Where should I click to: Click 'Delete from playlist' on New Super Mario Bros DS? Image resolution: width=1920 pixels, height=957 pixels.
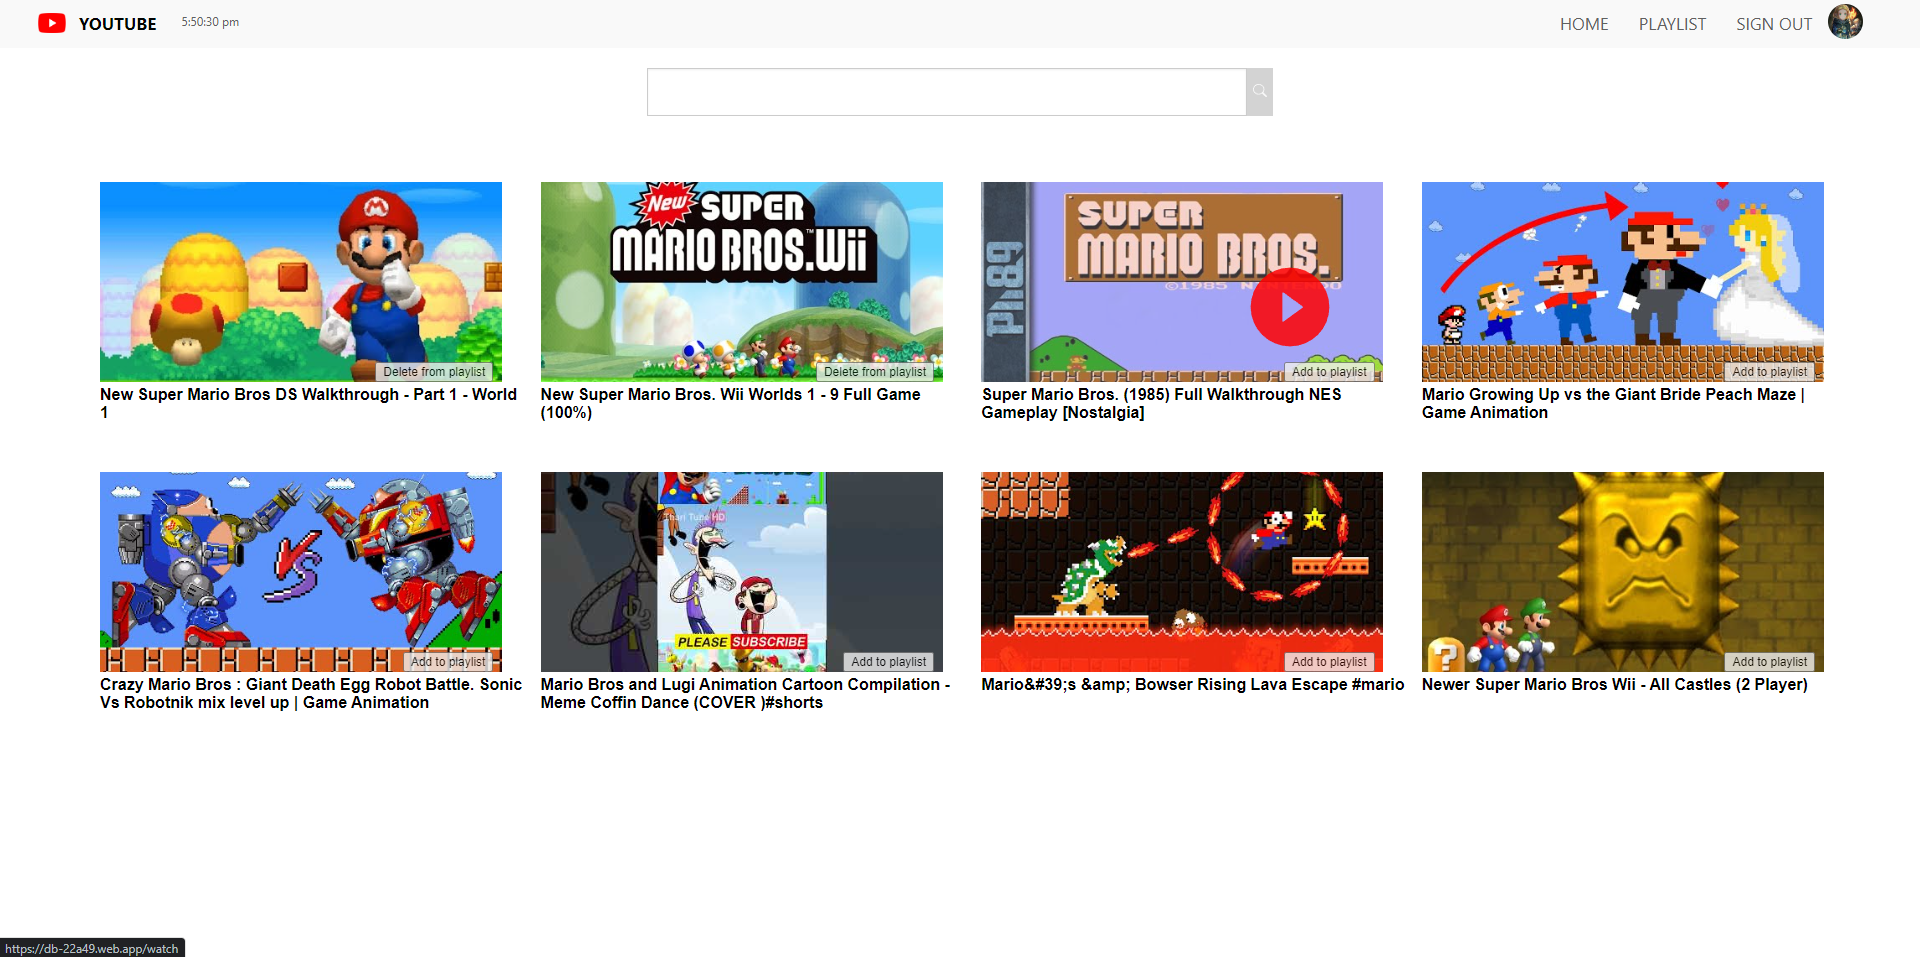(x=434, y=371)
